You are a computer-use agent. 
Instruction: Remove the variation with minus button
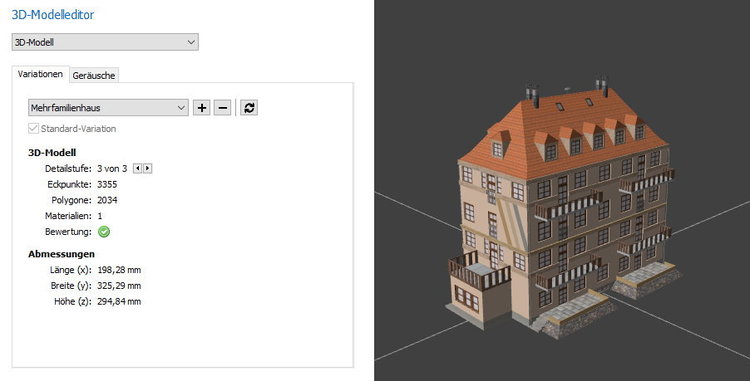(x=222, y=108)
